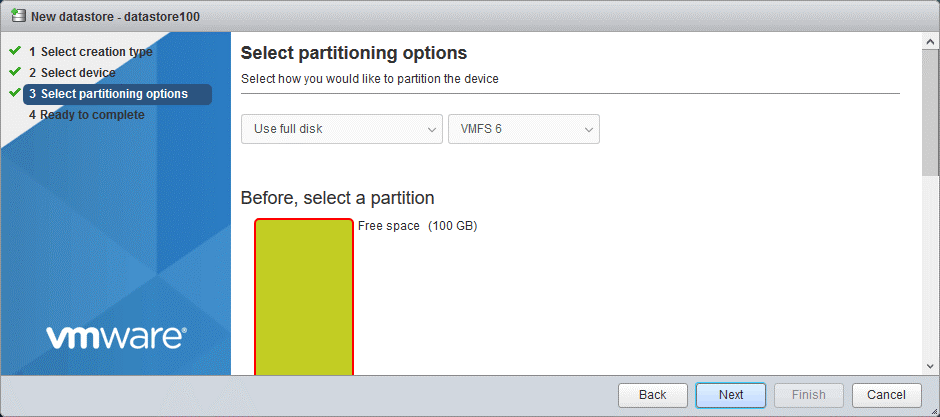Click the green checkmark beside Select device
Screen dimensions: 940x417
(x=14, y=72)
